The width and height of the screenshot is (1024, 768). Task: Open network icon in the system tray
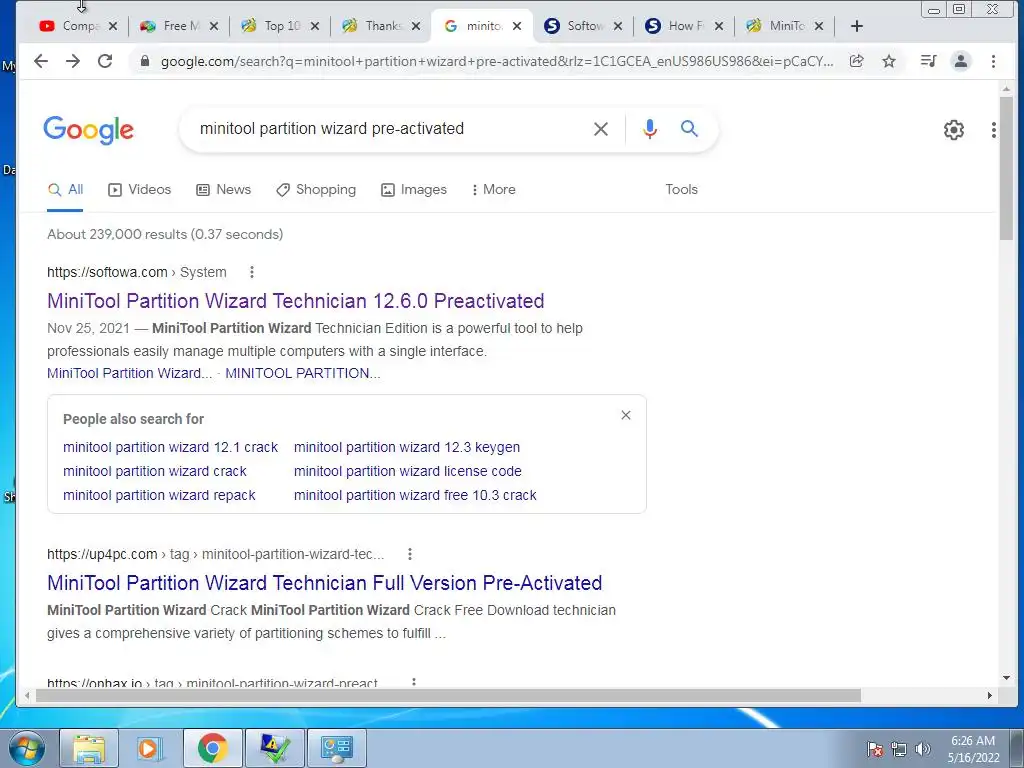click(x=899, y=749)
